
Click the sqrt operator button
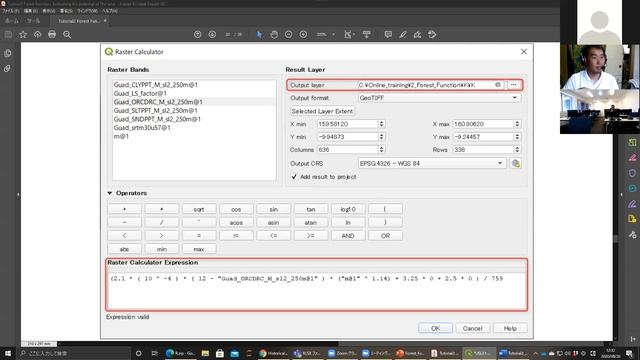(x=199, y=209)
